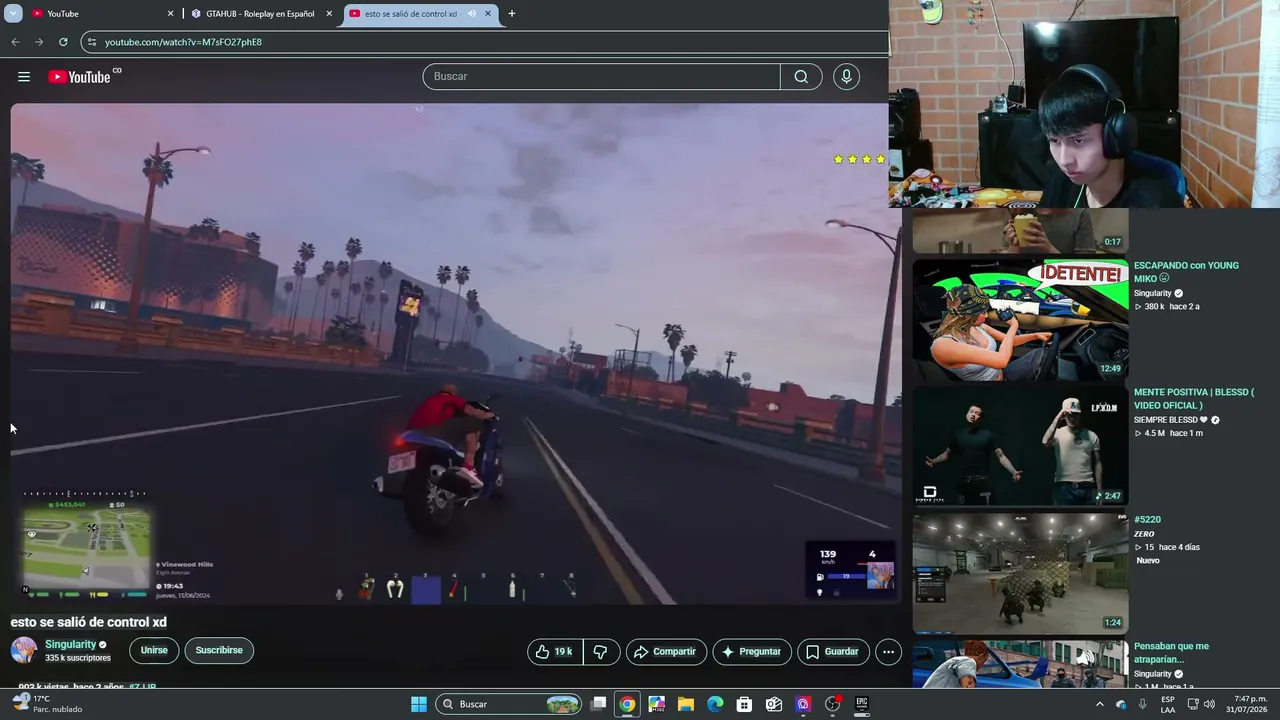Go forward with the browser forward arrow
Viewport: 1280px width, 720px height.
click(x=39, y=42)
